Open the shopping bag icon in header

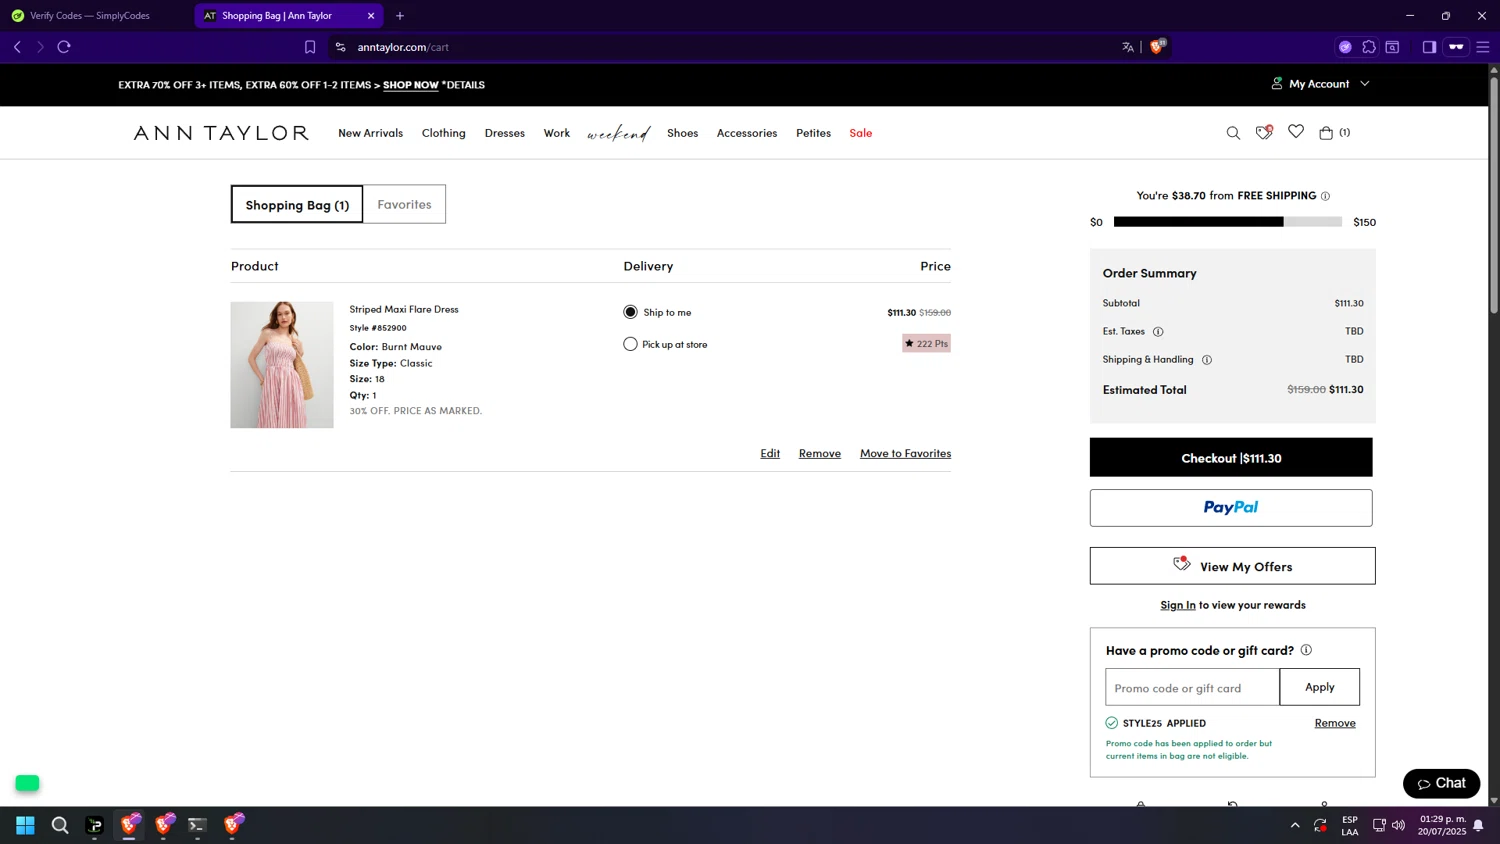click(1326, 132)
